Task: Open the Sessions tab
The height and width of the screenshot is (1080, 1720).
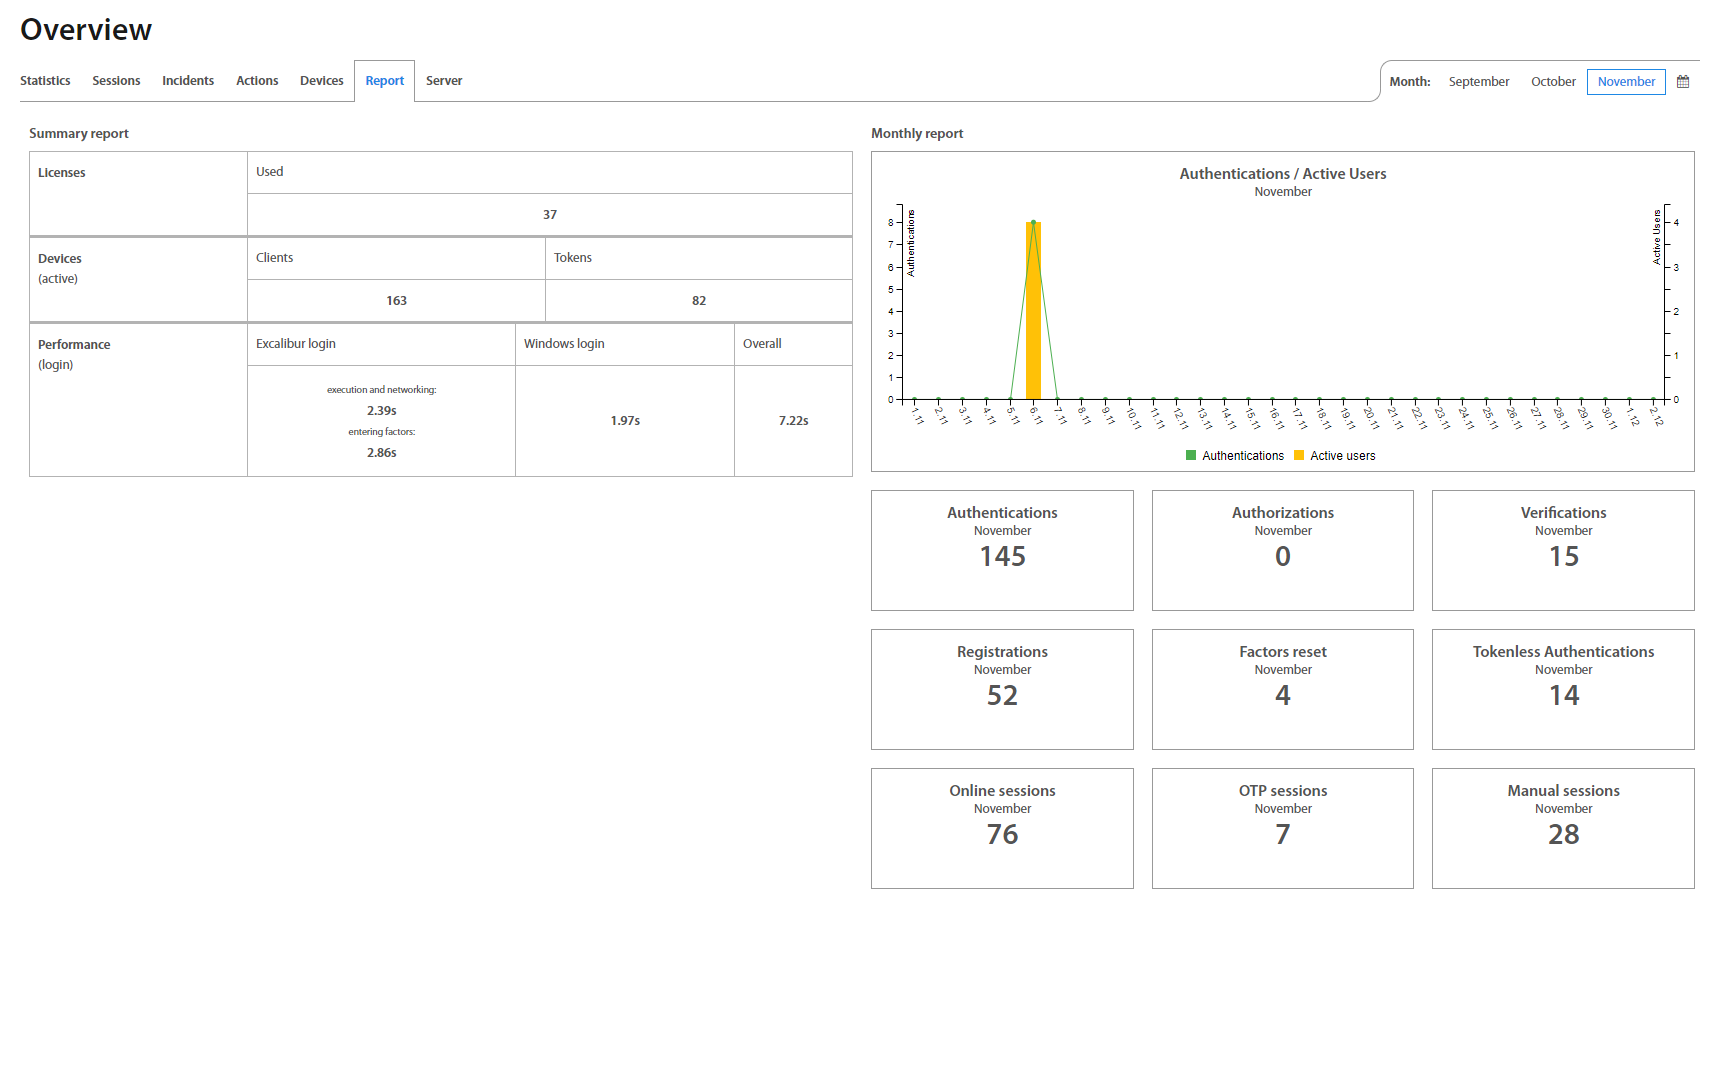Action: 116,81
